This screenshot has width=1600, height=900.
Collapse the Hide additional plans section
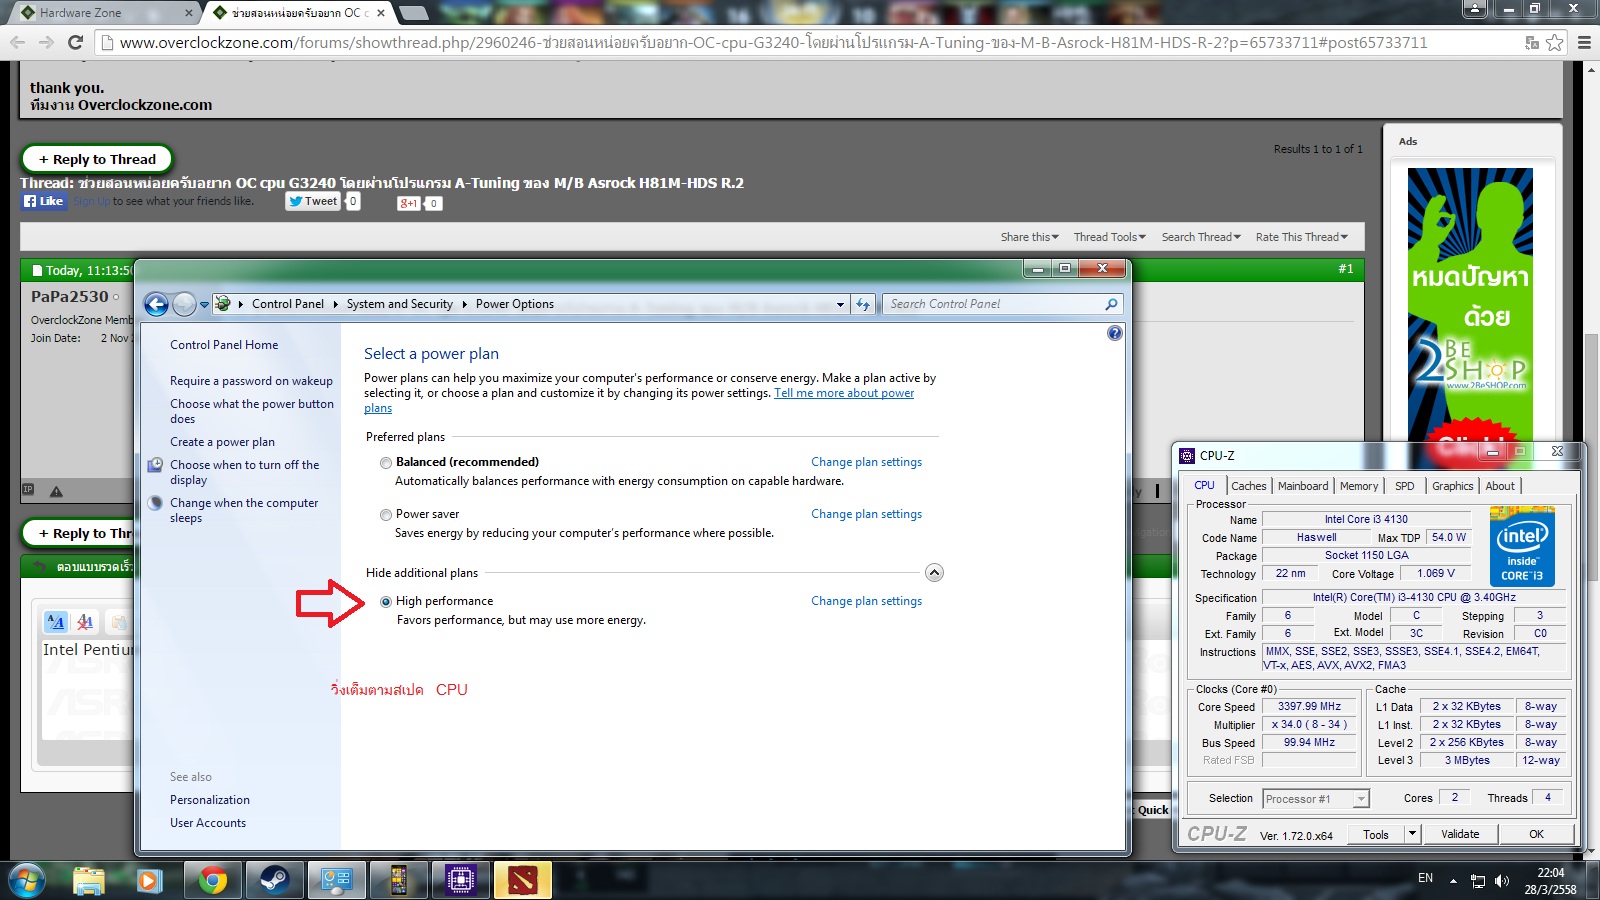click(934, 573)
